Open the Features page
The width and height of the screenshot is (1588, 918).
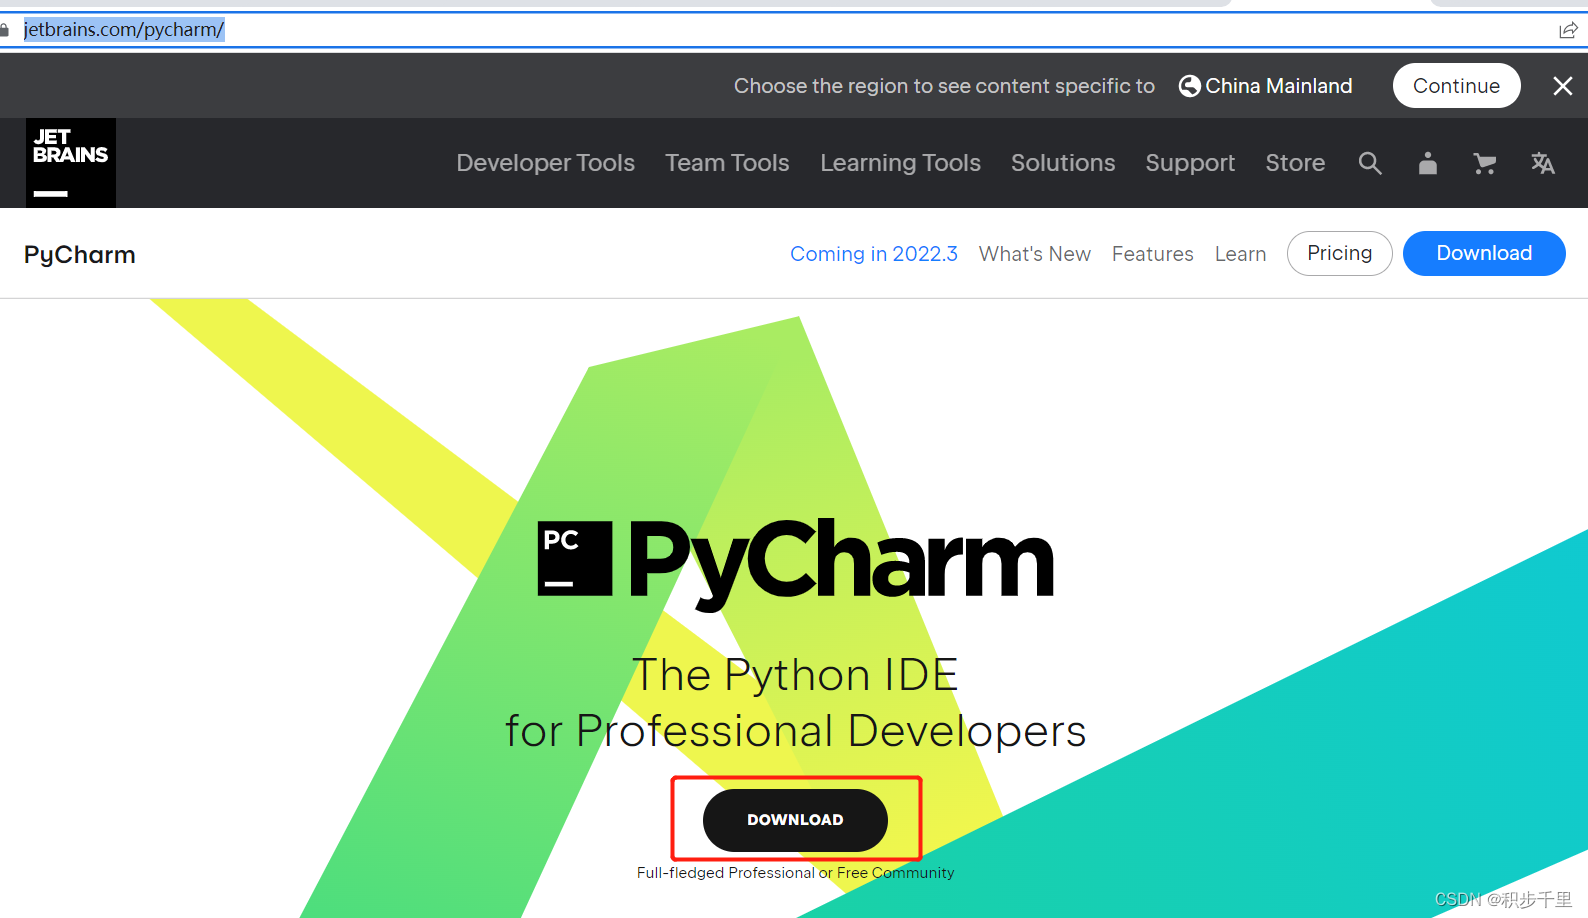pyautogui.click(x=1153, y=254)
